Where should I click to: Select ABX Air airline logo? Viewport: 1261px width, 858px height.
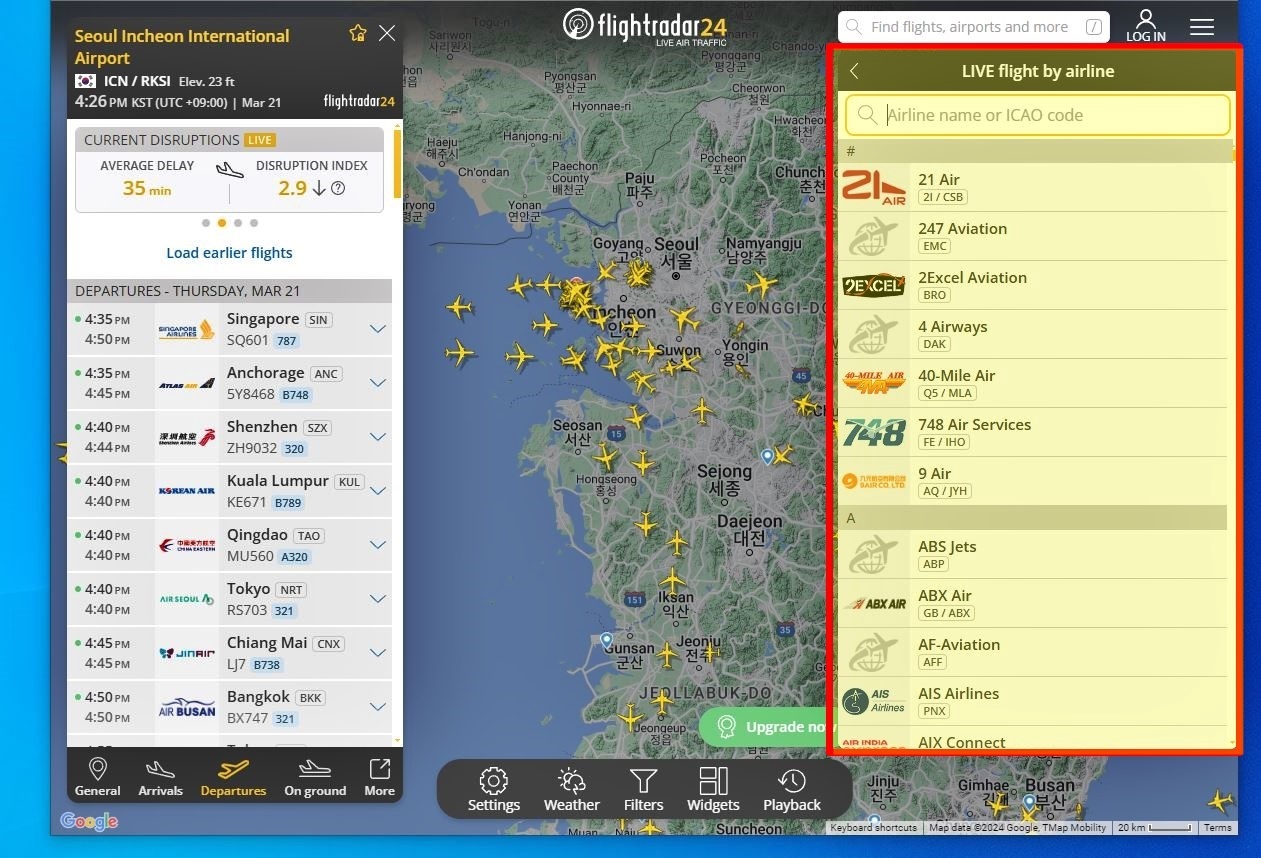pos(874,604)
